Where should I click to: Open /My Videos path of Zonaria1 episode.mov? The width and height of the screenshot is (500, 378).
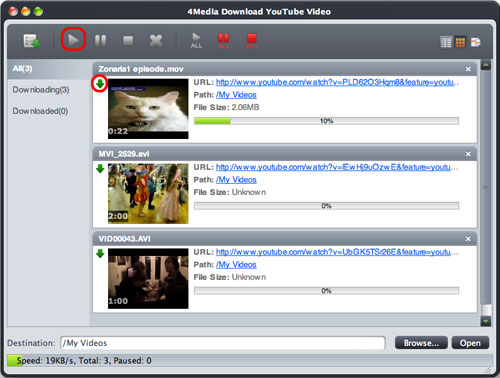point(236,95)
